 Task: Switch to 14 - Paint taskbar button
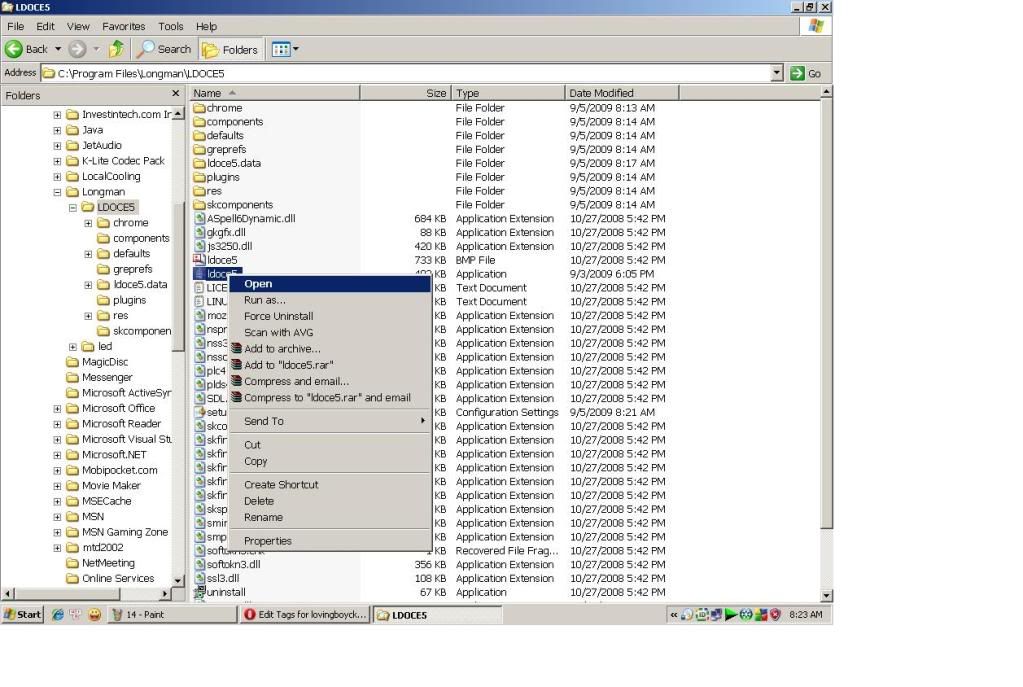(x=172, y=615)
